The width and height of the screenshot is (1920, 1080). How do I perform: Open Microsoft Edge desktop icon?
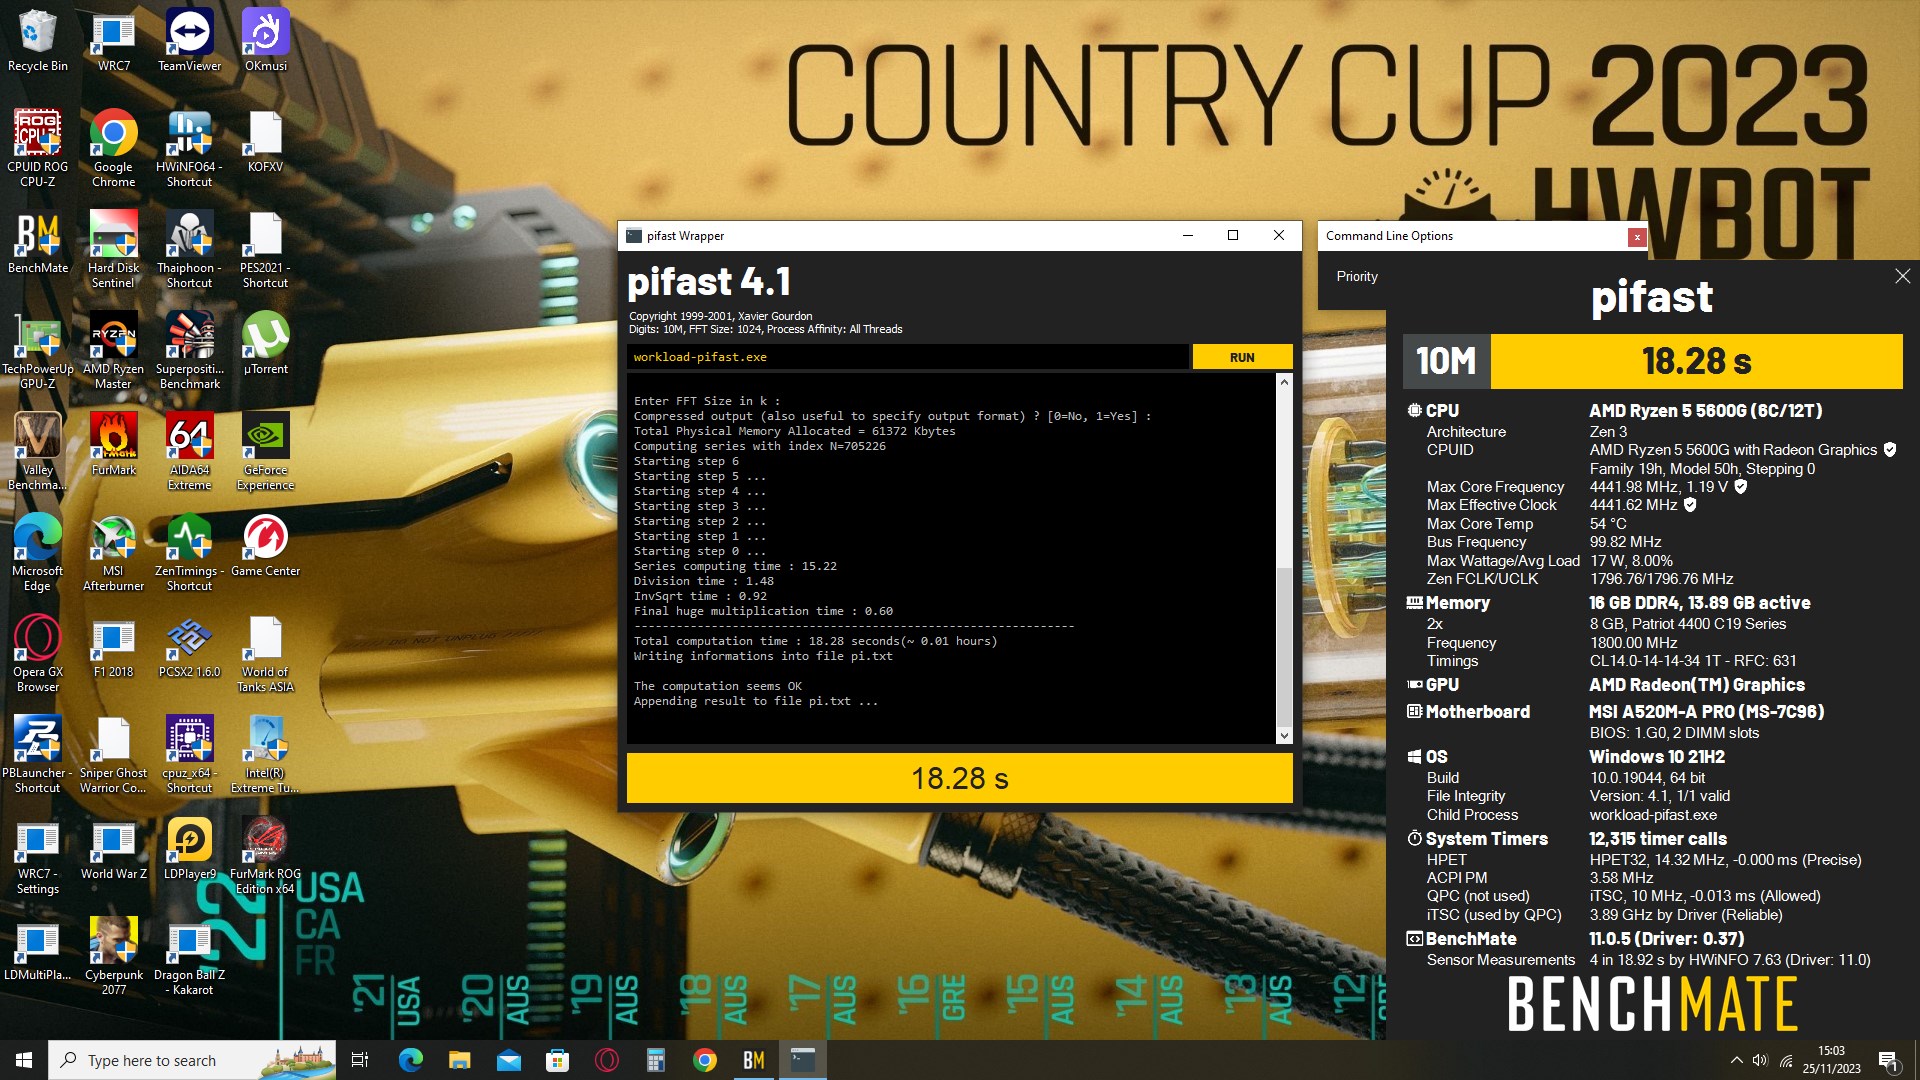pos(38,551)
